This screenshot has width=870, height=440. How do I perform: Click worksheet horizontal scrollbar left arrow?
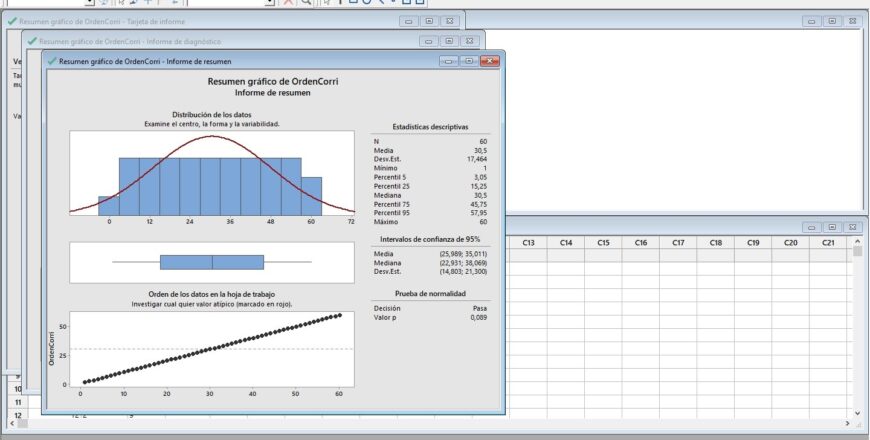pos(12,423)
